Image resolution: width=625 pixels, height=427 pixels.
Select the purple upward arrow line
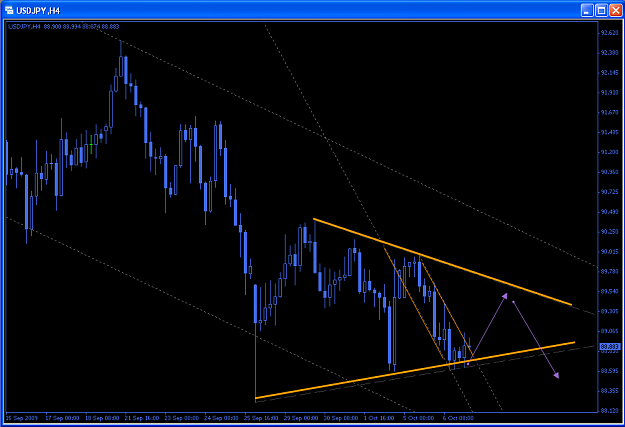coord(487,329)
